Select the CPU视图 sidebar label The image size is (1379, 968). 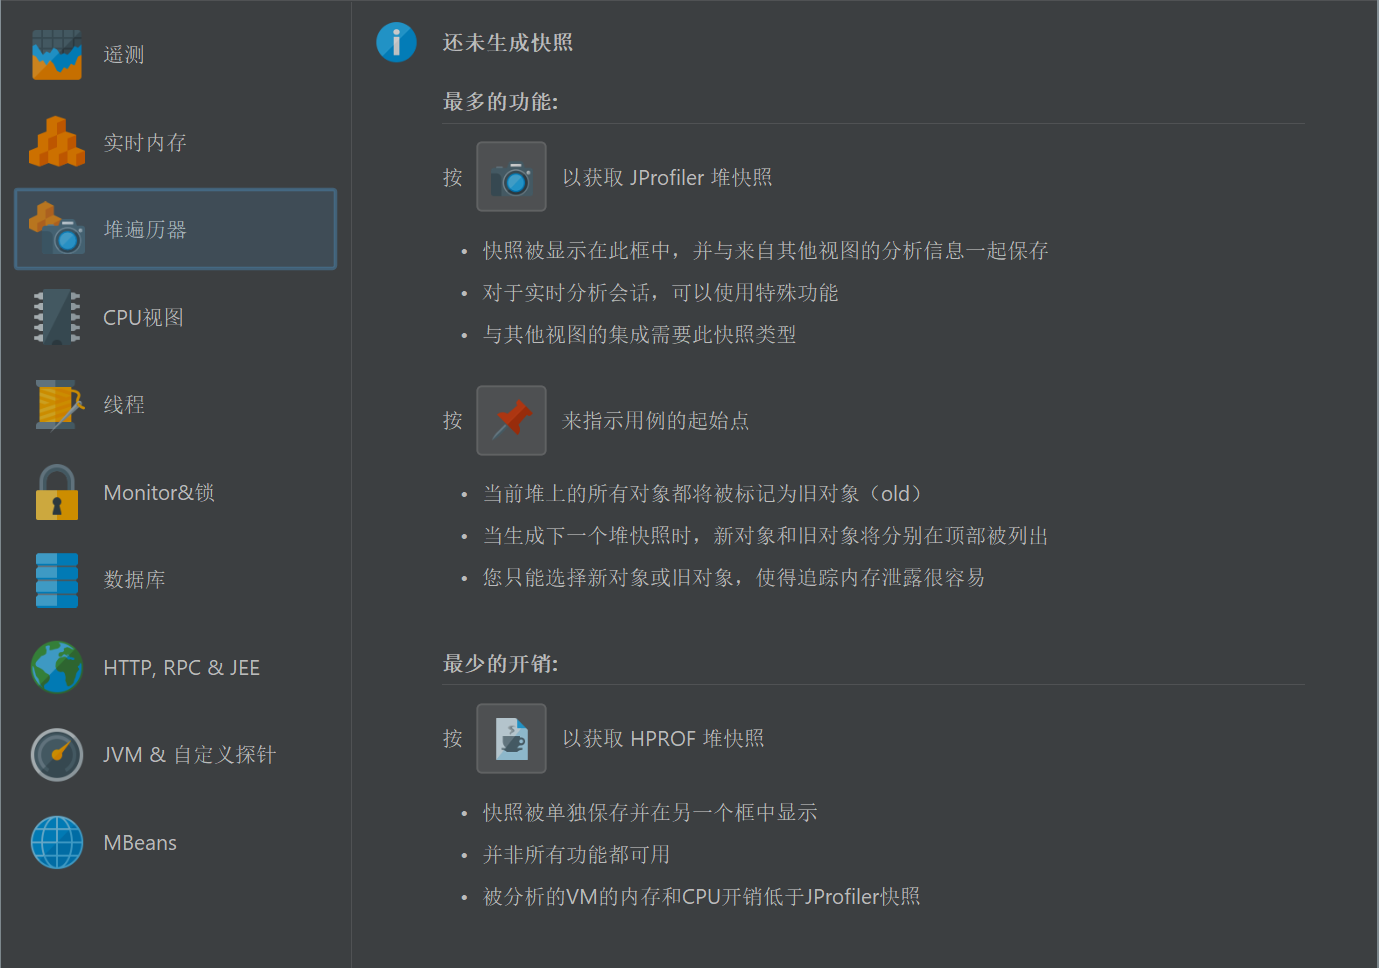143,318
